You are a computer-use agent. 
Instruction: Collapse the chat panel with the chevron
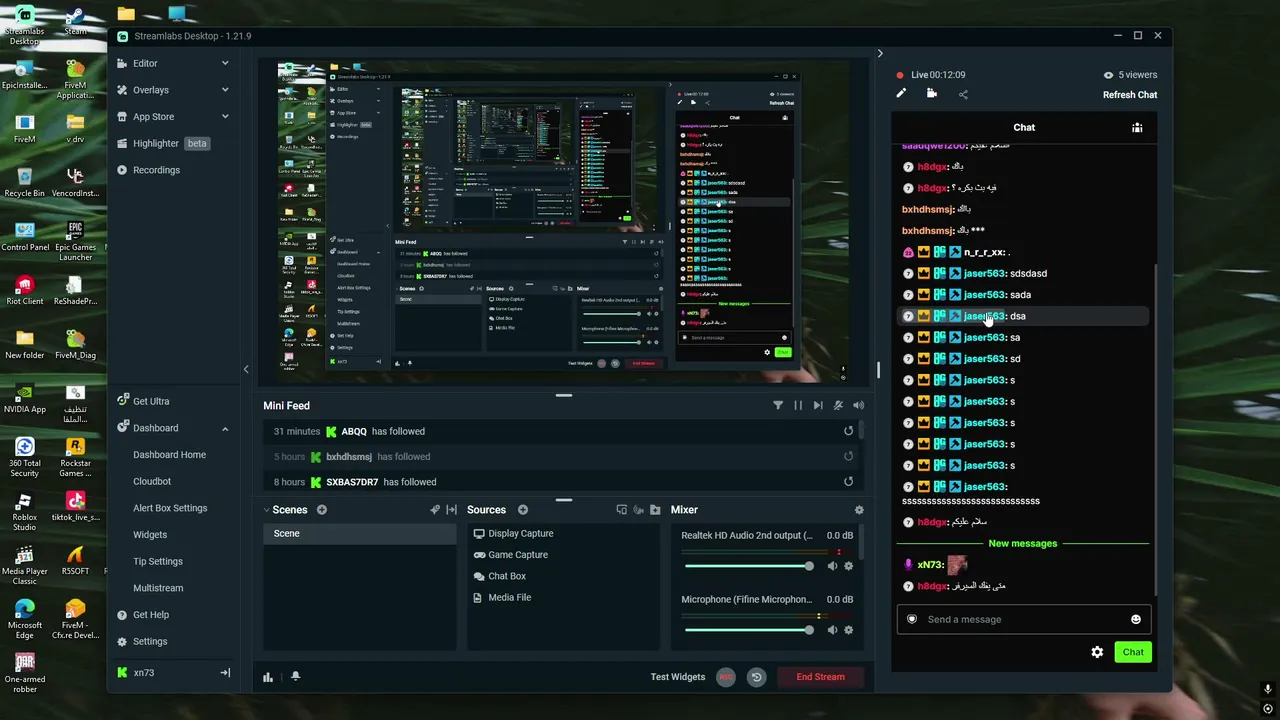(x=880, y=54)
